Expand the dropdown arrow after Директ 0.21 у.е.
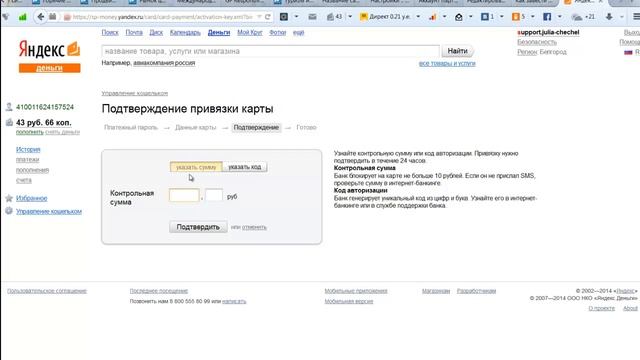This screenshot has width=640, height=360. [418, 17]
